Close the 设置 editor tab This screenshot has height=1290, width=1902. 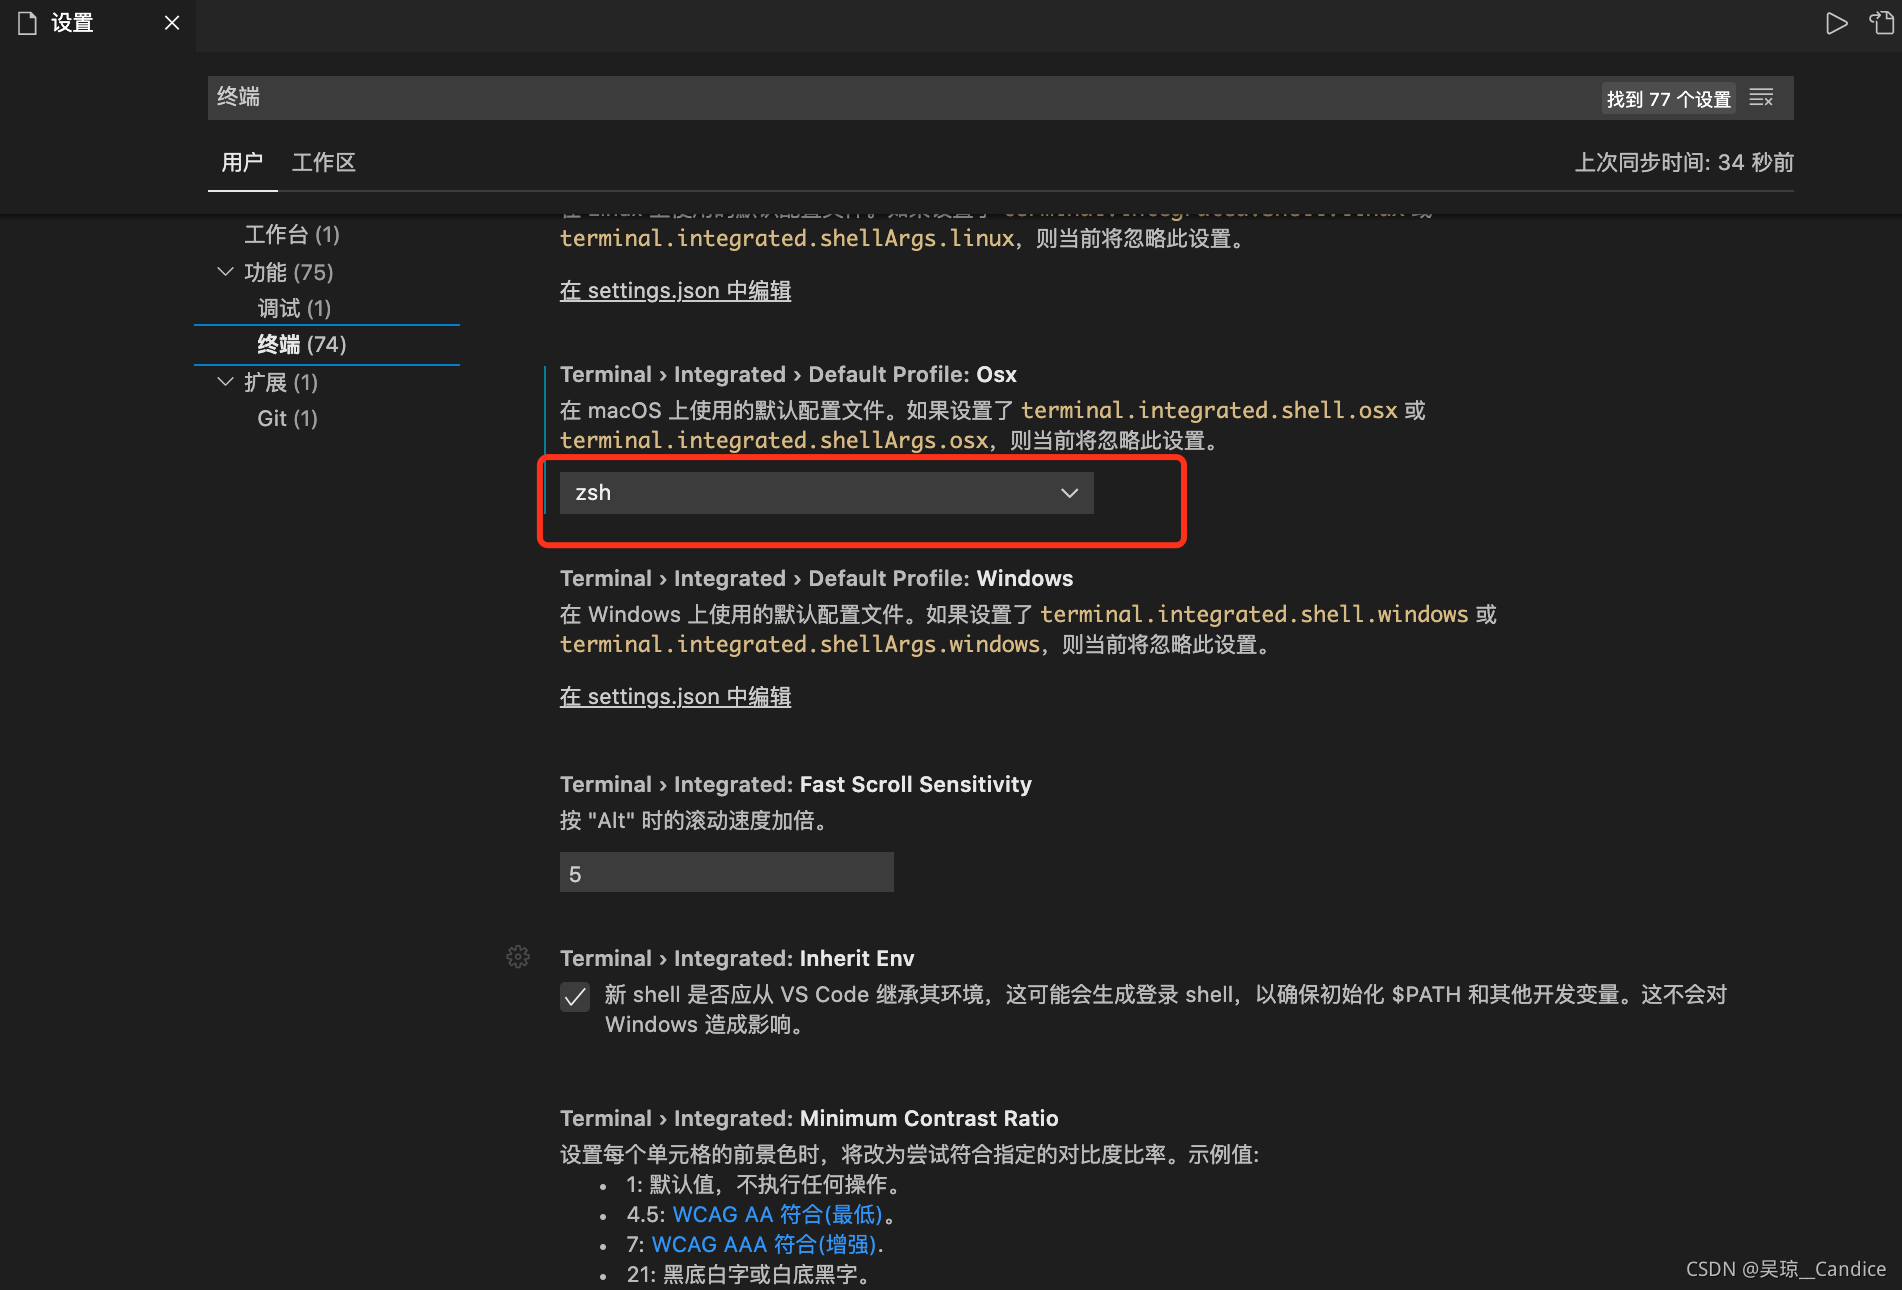[172, 23]
